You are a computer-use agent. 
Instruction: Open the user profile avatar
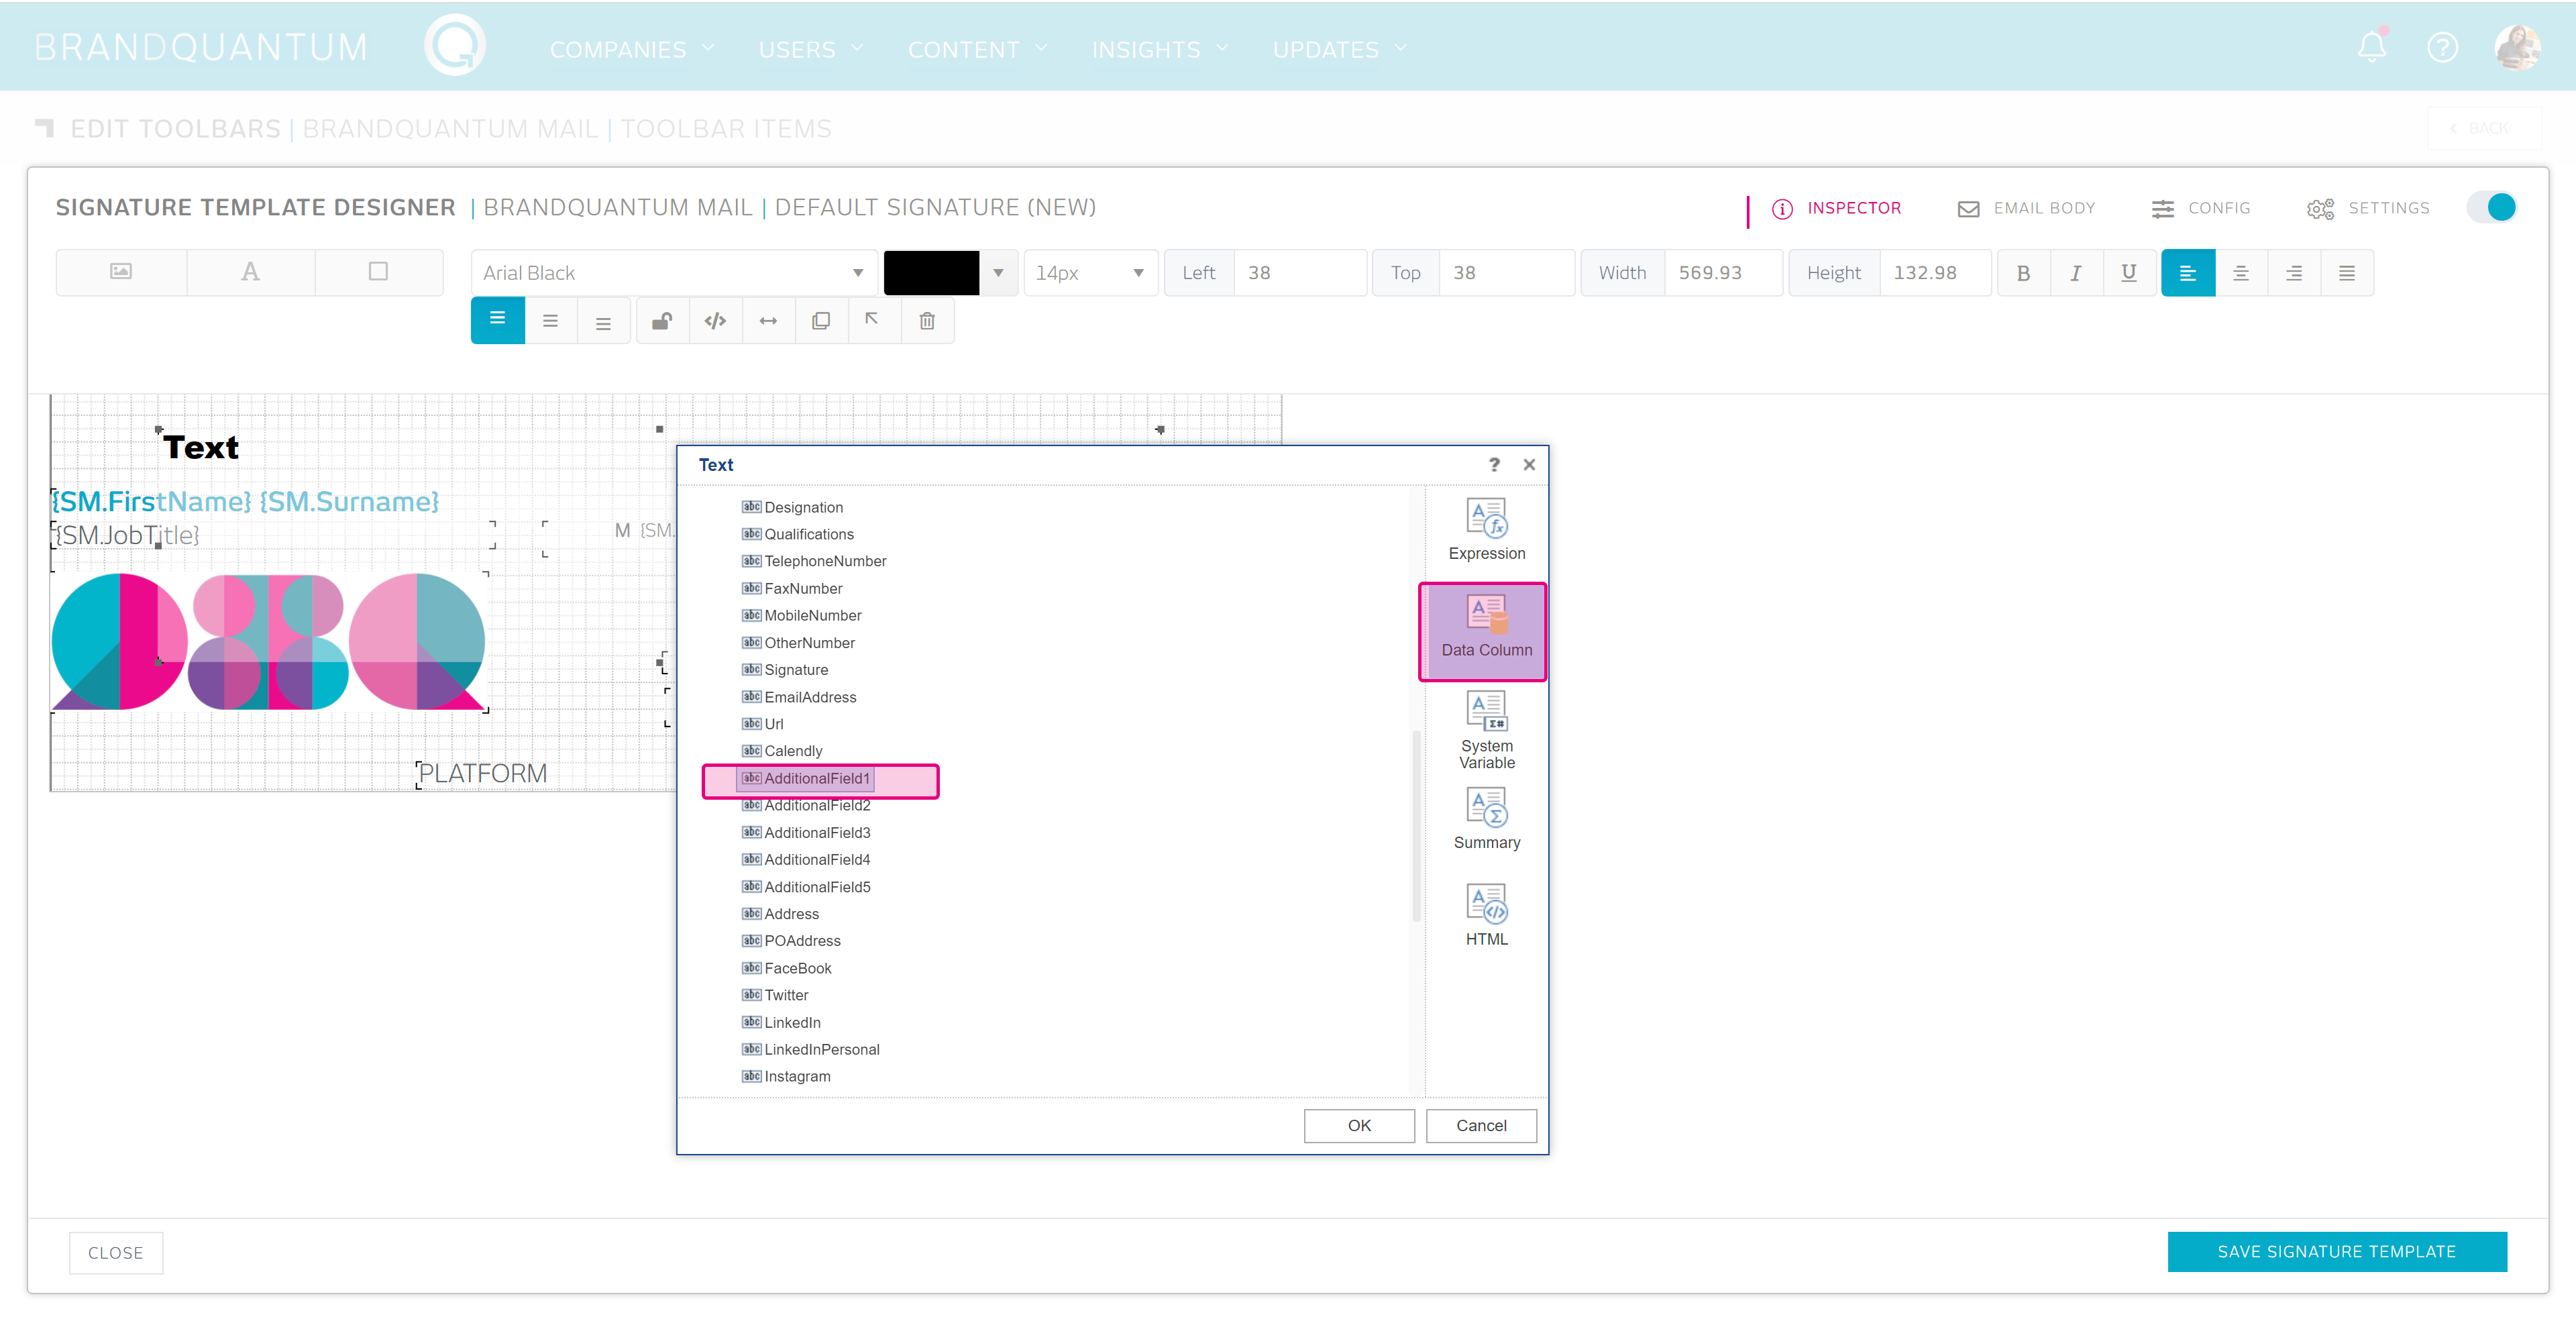[x=2517, y=47]
